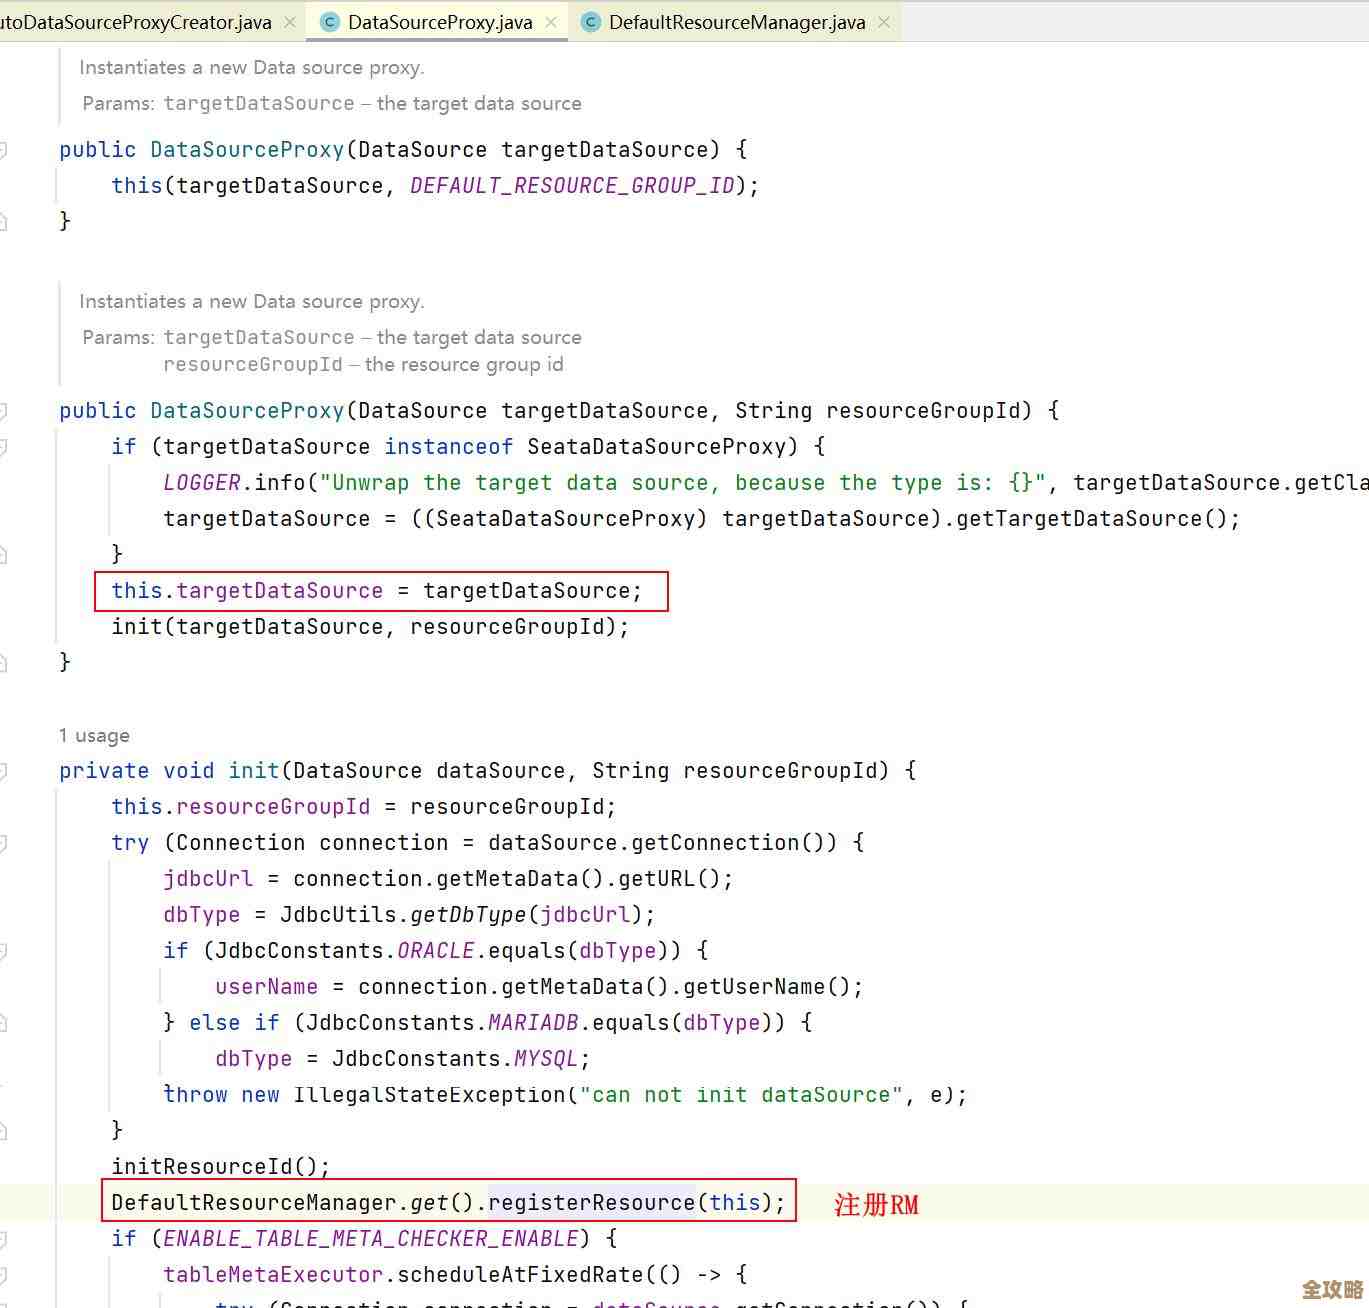Click the class icon on DataSourceProxy.java tab
Image resolution: width=1369 pixels, height=1308 pixels.
tap(330, 22)
